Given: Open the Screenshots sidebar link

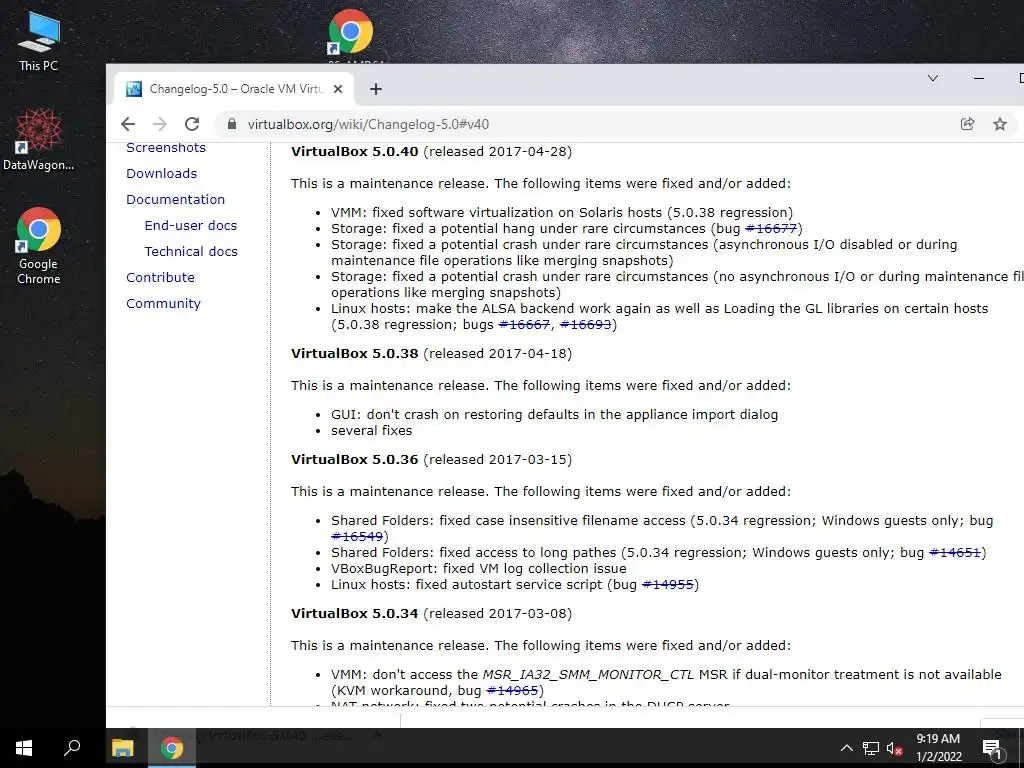Looking at the screenshot, I should (166, 148).
